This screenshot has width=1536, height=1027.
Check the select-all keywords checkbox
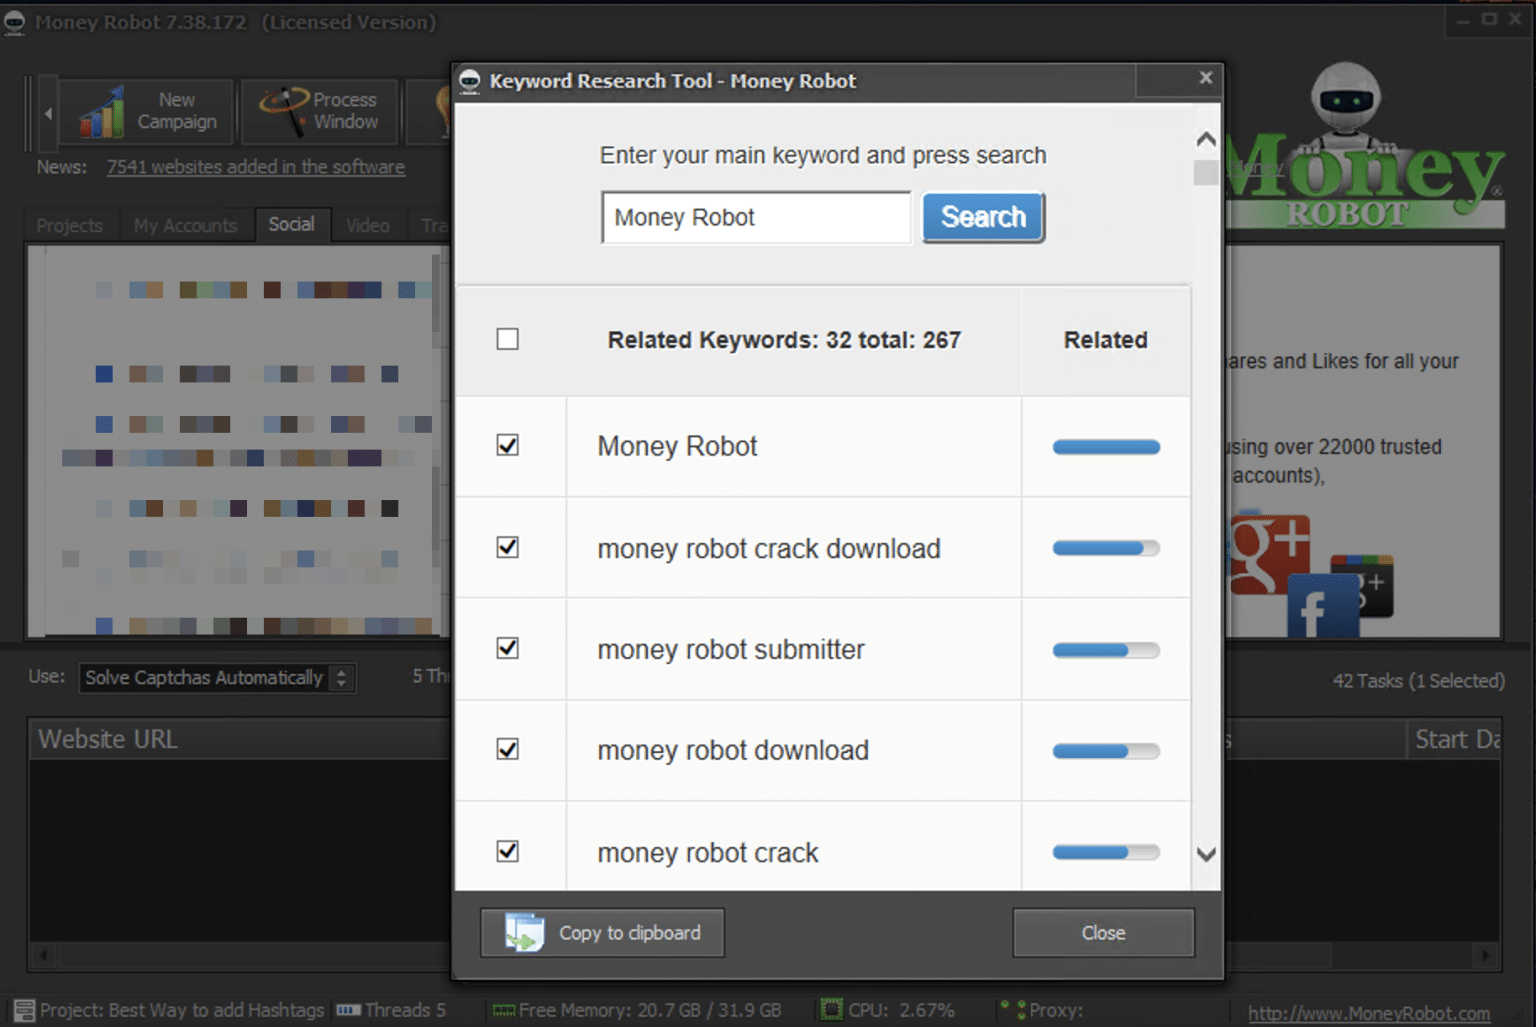508,339
